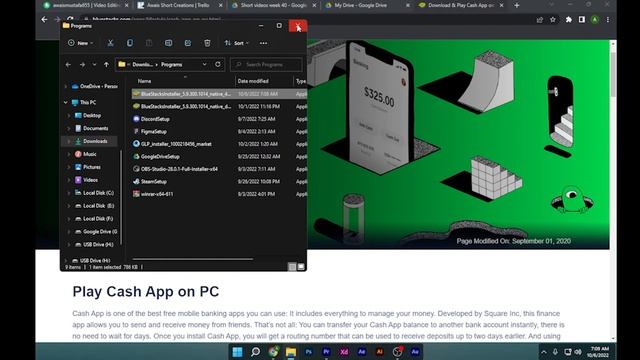640x360 pixels.
Task: Open a new Chrome tab with plus button
Action: (x=517, y=5)
